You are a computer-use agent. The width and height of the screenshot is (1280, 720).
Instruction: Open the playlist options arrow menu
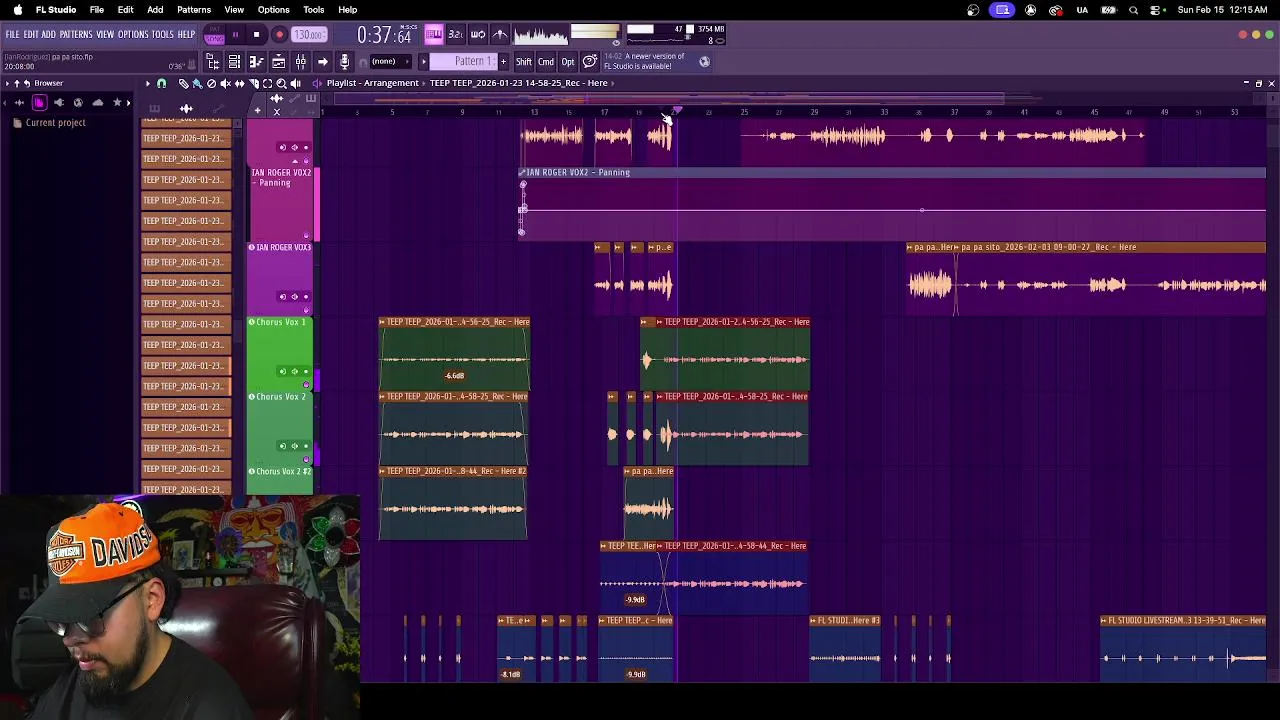click(x=147, y=83)
